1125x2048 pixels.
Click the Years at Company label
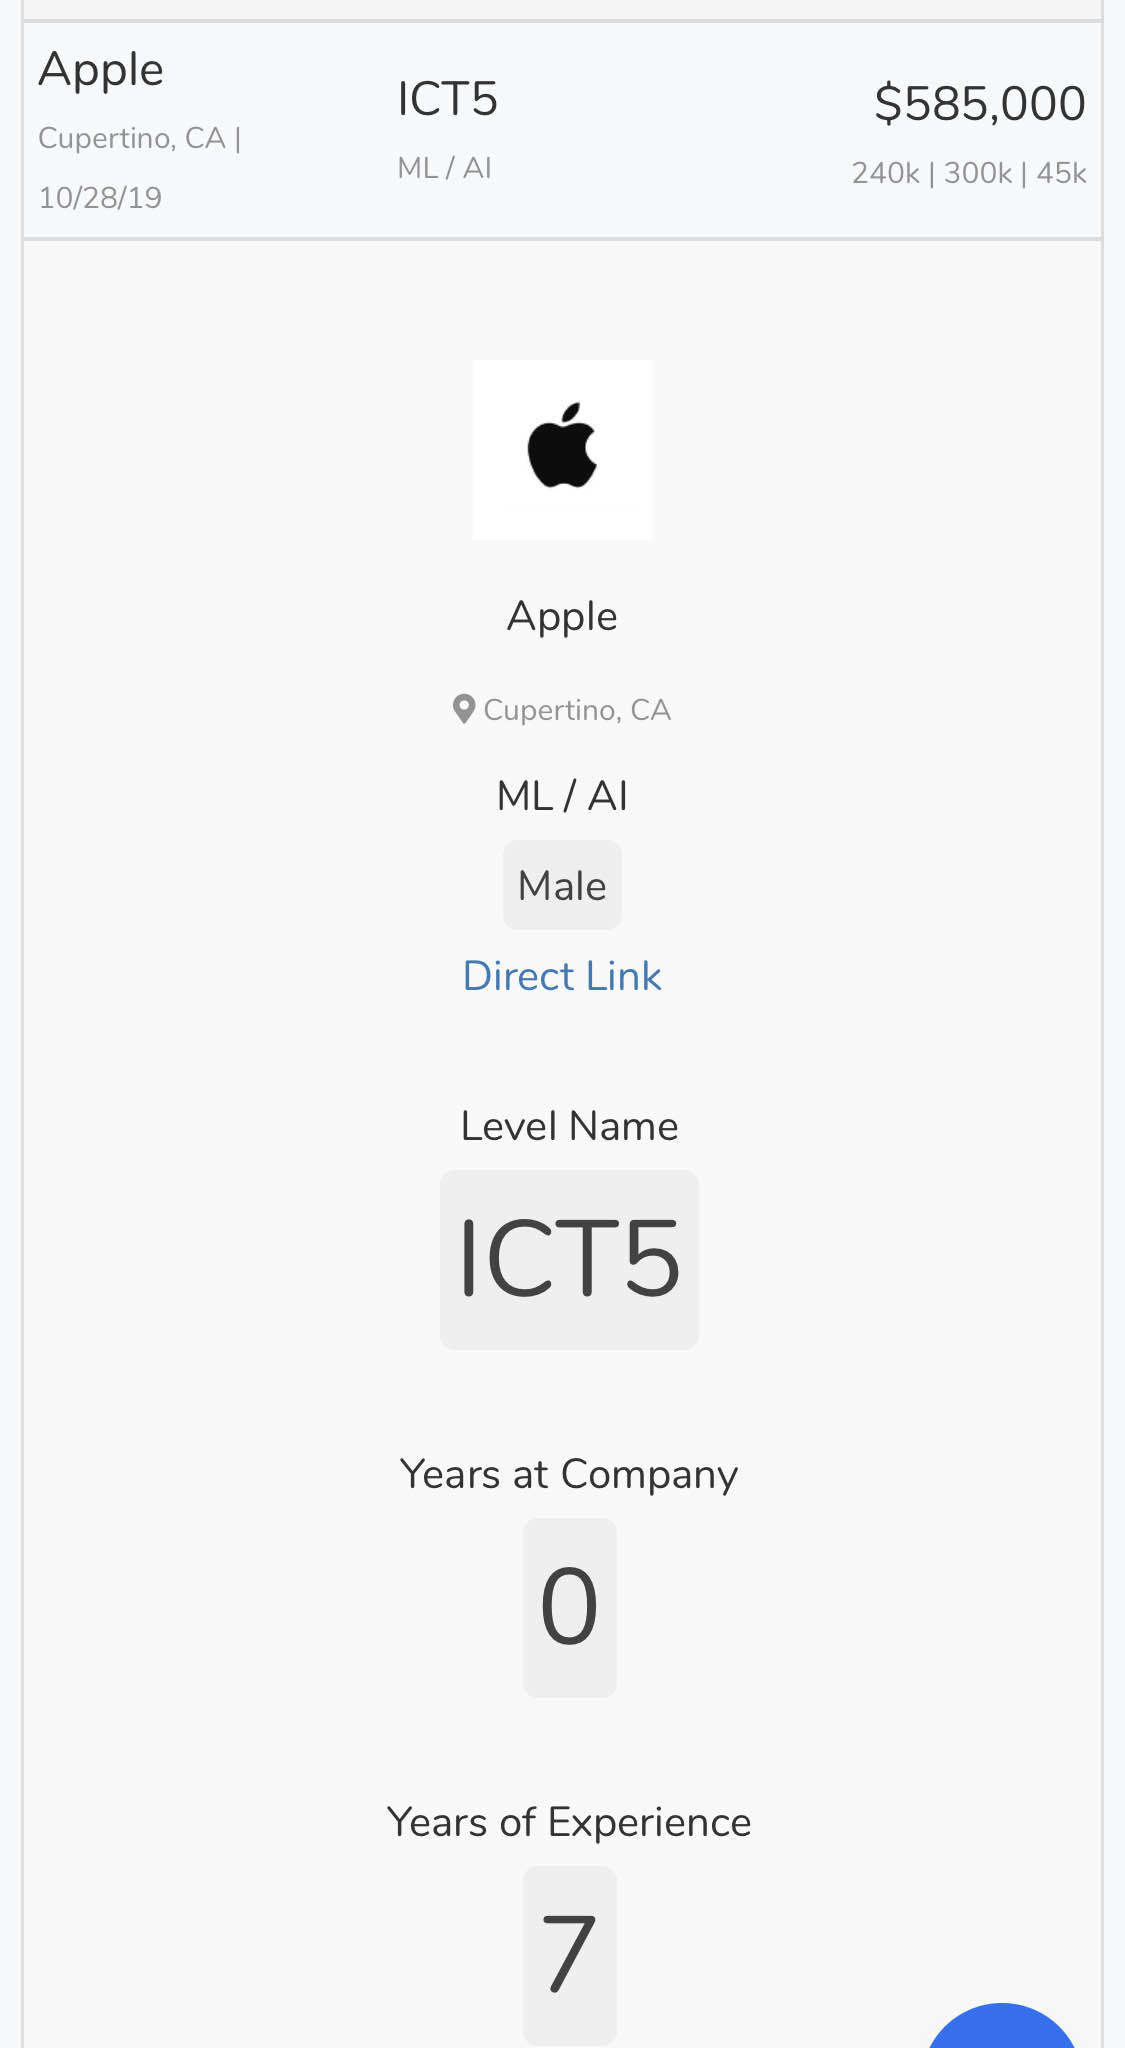[x=569, y=1474]
